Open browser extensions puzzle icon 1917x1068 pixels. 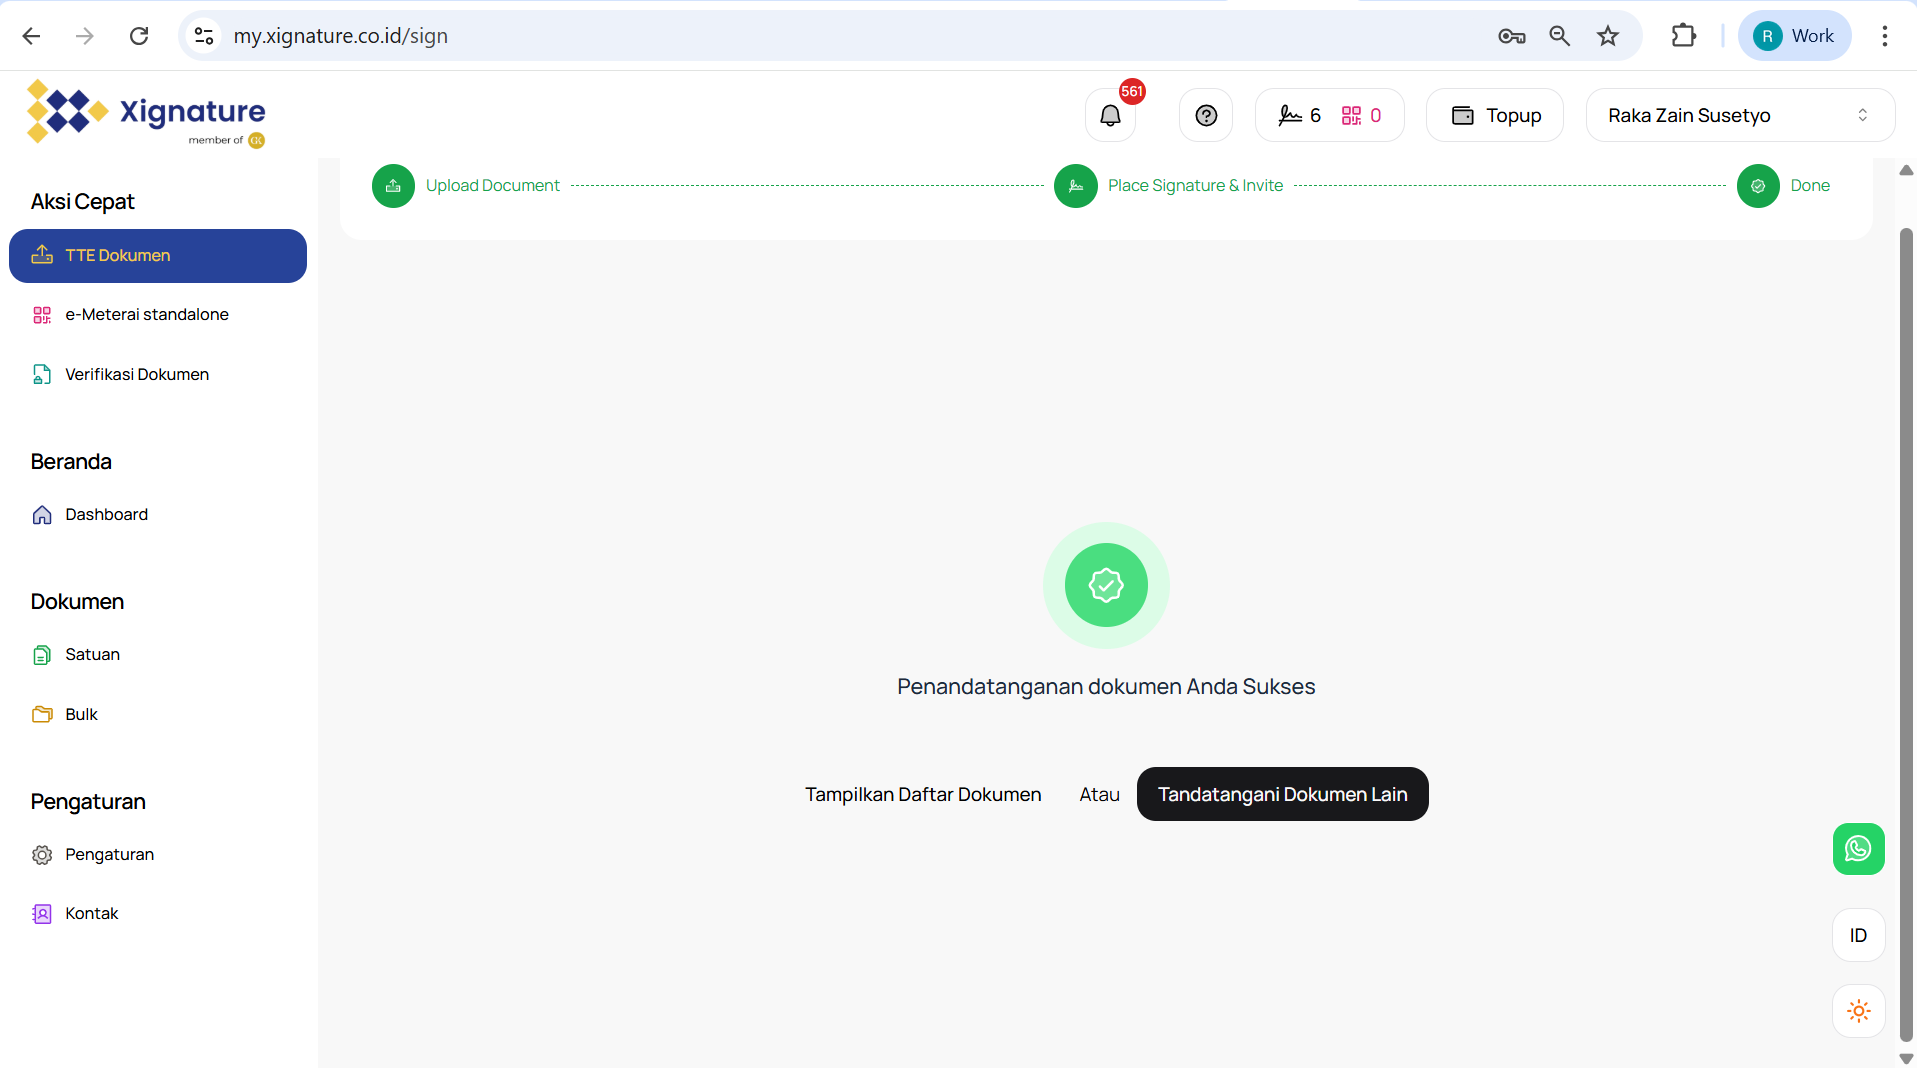(1684, 36)
